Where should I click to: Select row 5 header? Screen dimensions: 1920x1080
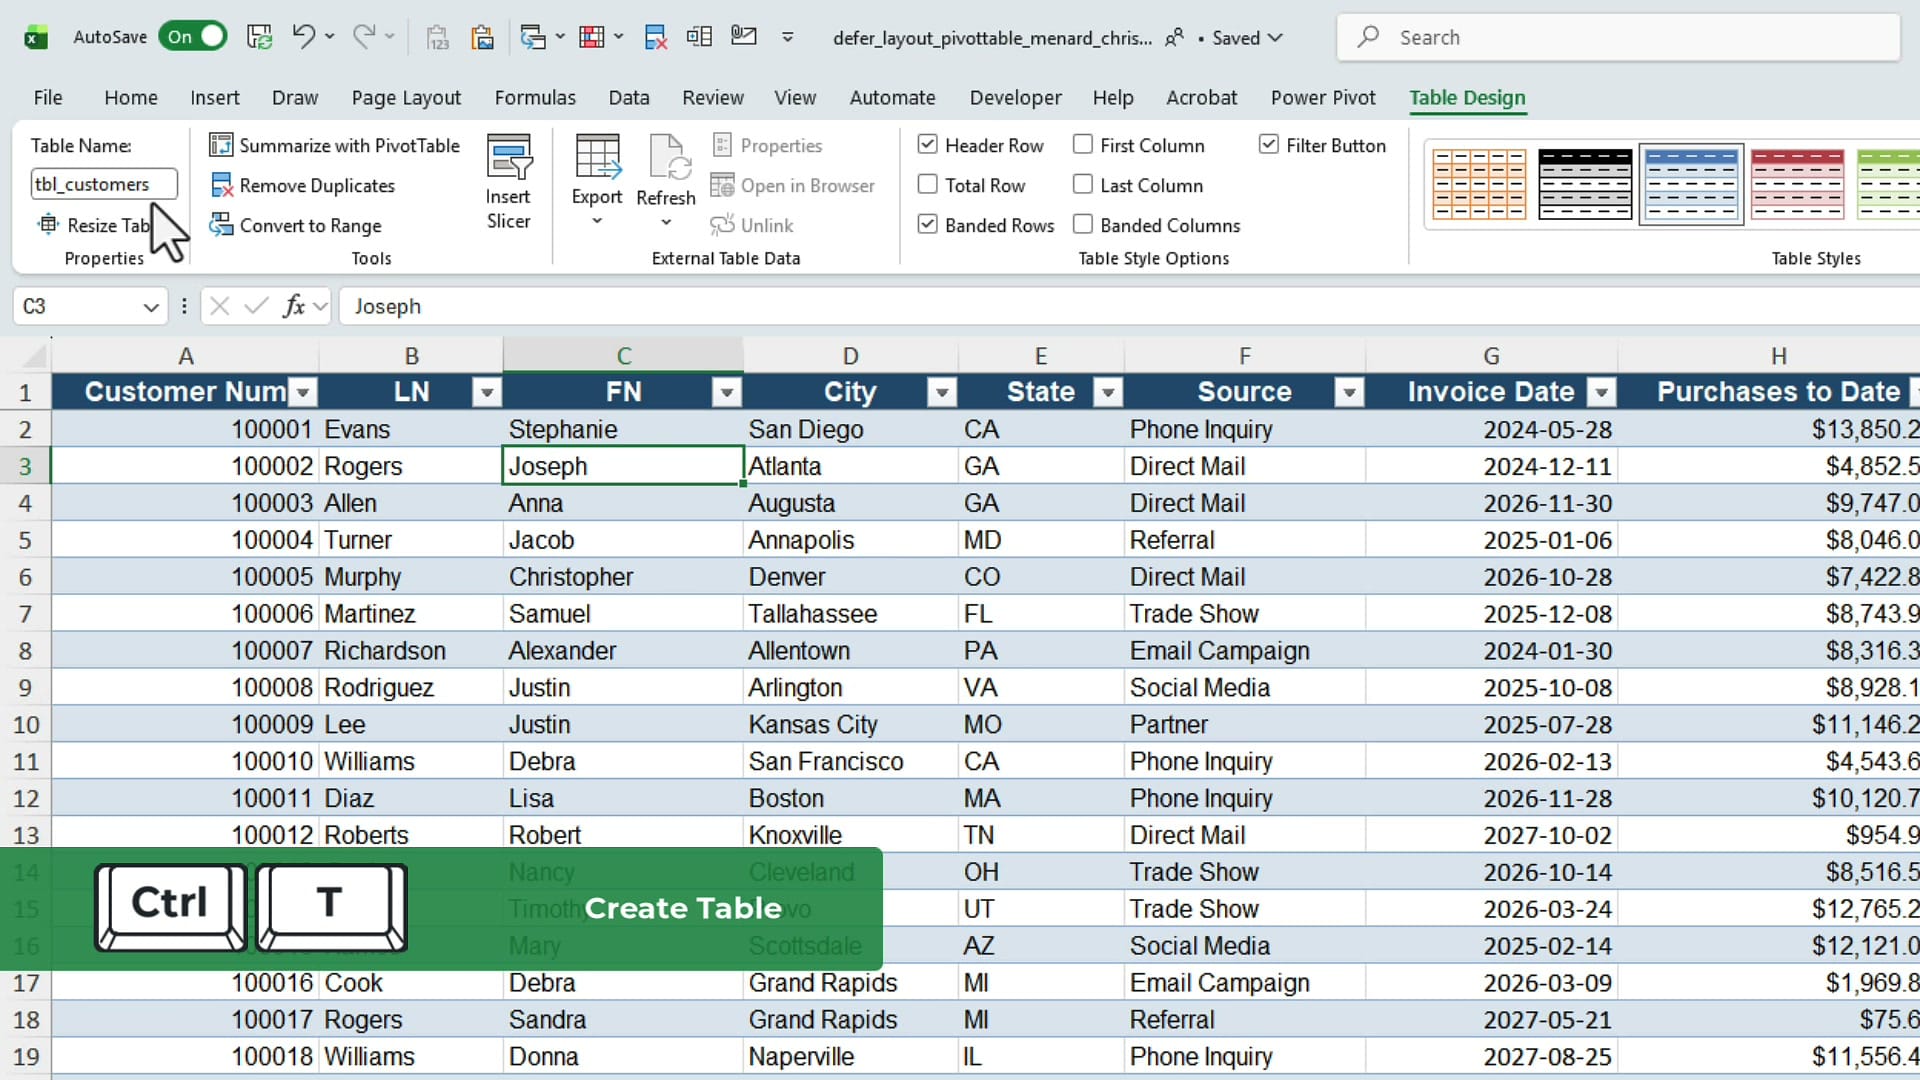click(x=25, y=540)
